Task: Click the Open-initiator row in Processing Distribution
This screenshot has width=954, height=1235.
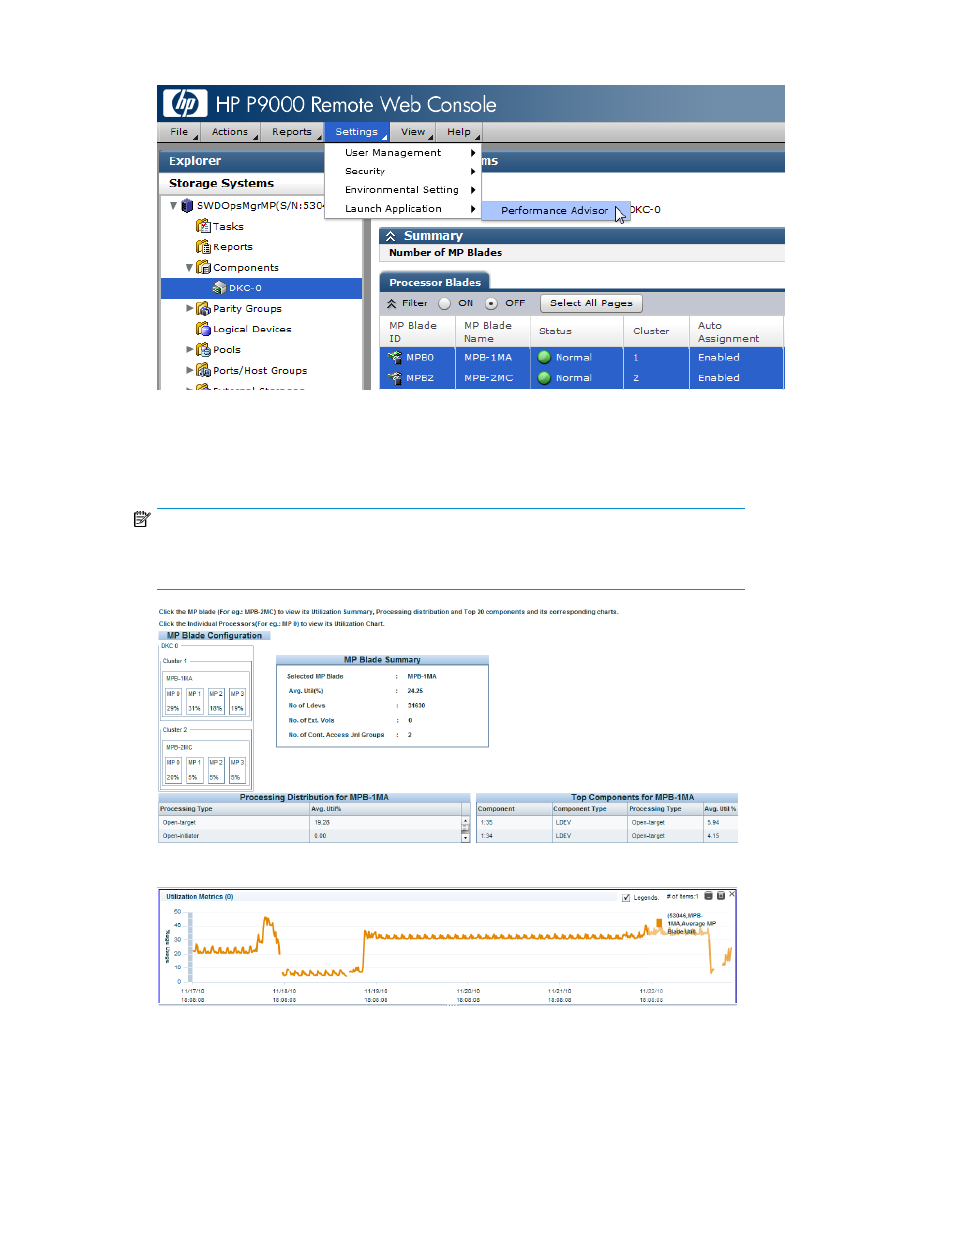Action: (310, 836)
